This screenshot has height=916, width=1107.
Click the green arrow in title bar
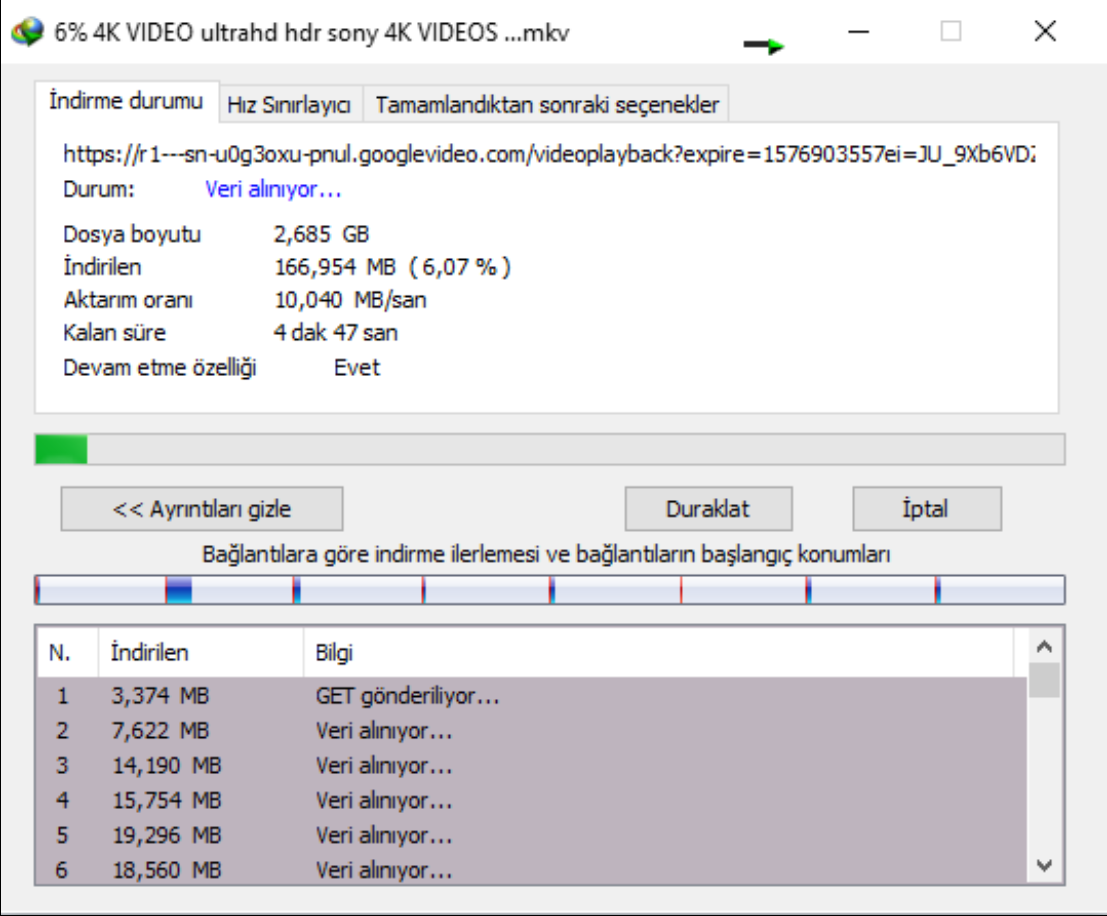click(x=764, y=46)
